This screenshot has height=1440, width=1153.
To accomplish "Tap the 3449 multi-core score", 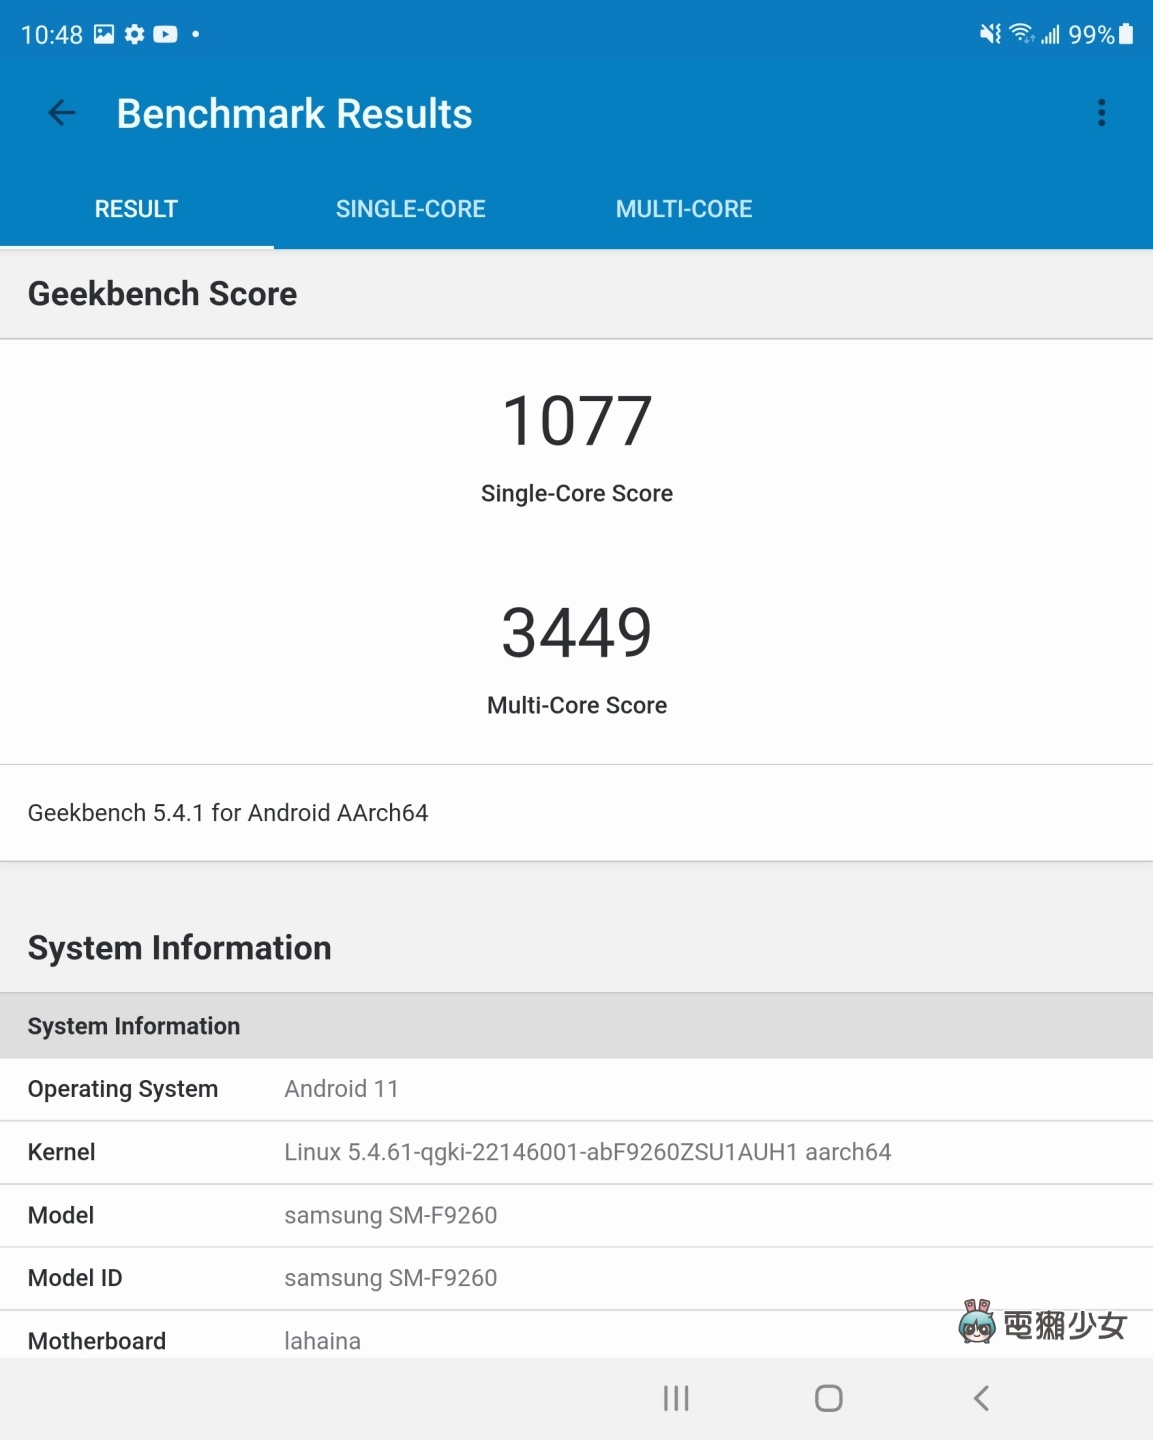I will (x=577, y=633).
